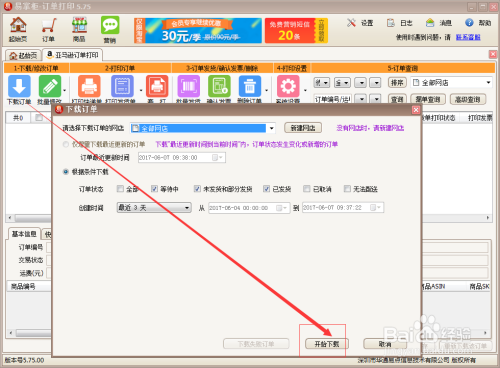
Task: Click the 高级查询 button
Action: (468, 99)
